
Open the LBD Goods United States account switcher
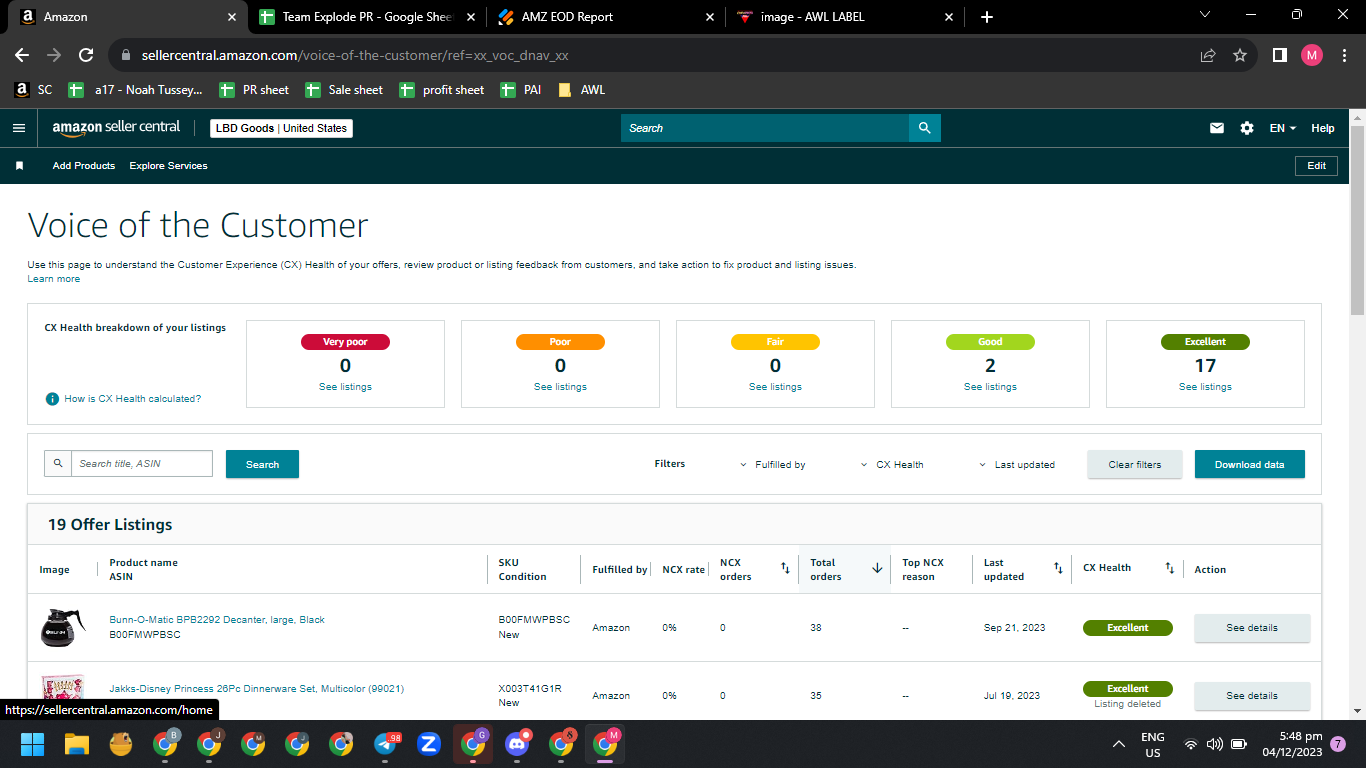pos(281,128)
